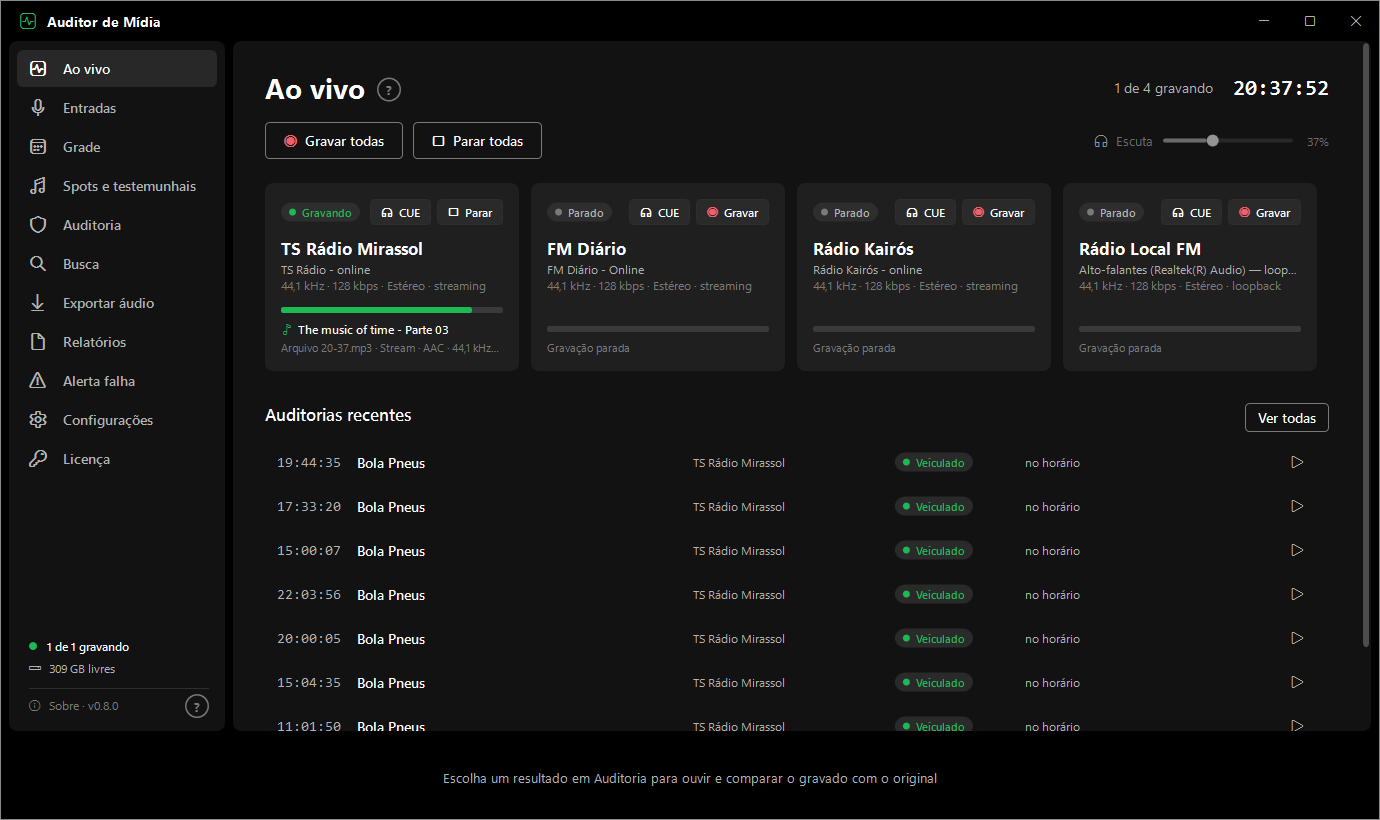Click the Veiculado badge at 19:44:35
Image resolution: width=1380 pixels, height=820 pixels.
click(934, 463)
